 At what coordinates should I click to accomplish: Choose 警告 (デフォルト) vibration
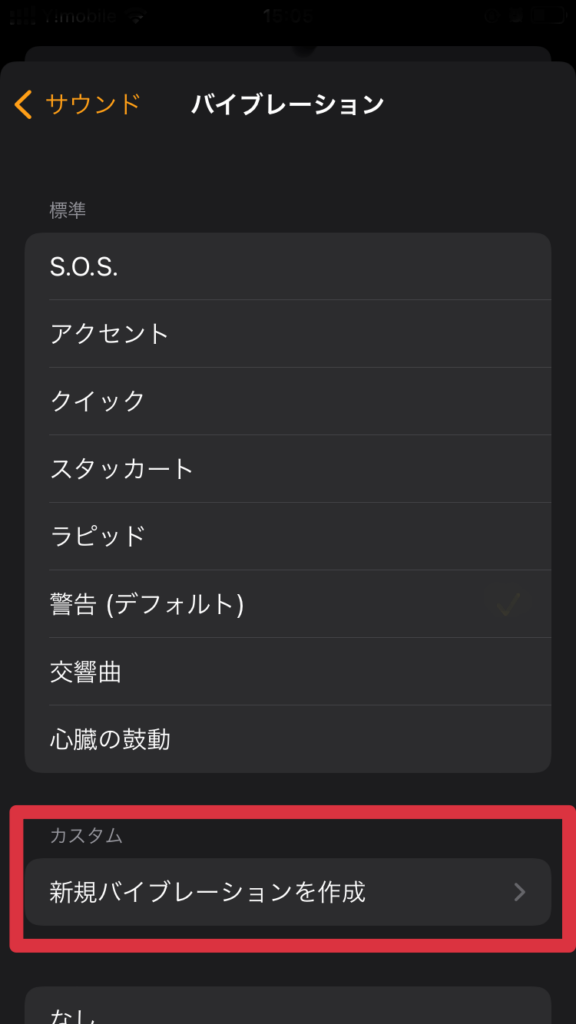coord(288,604)
